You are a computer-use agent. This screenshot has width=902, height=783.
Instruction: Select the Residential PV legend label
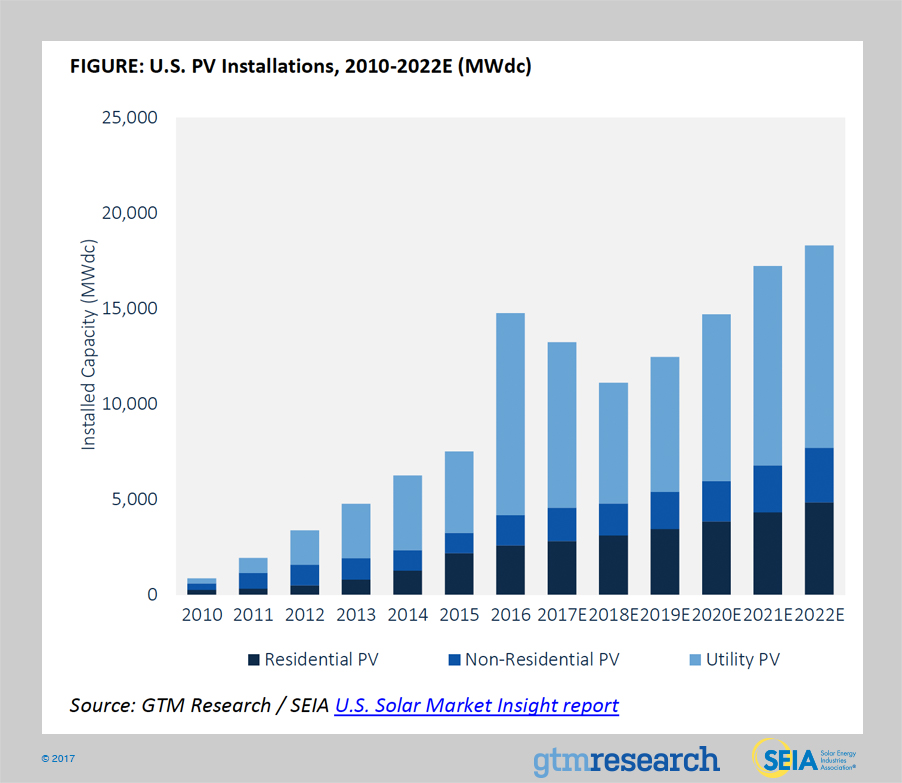pos(322,659)
